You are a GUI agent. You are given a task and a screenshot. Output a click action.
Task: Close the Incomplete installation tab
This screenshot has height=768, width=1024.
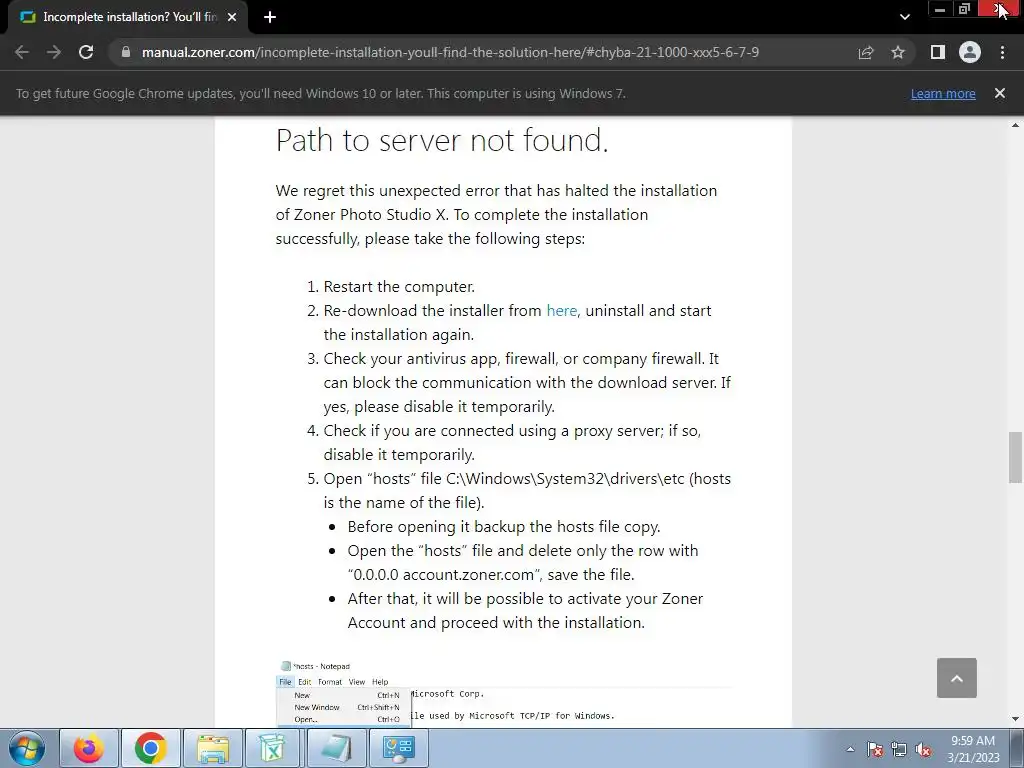[232, 17]
